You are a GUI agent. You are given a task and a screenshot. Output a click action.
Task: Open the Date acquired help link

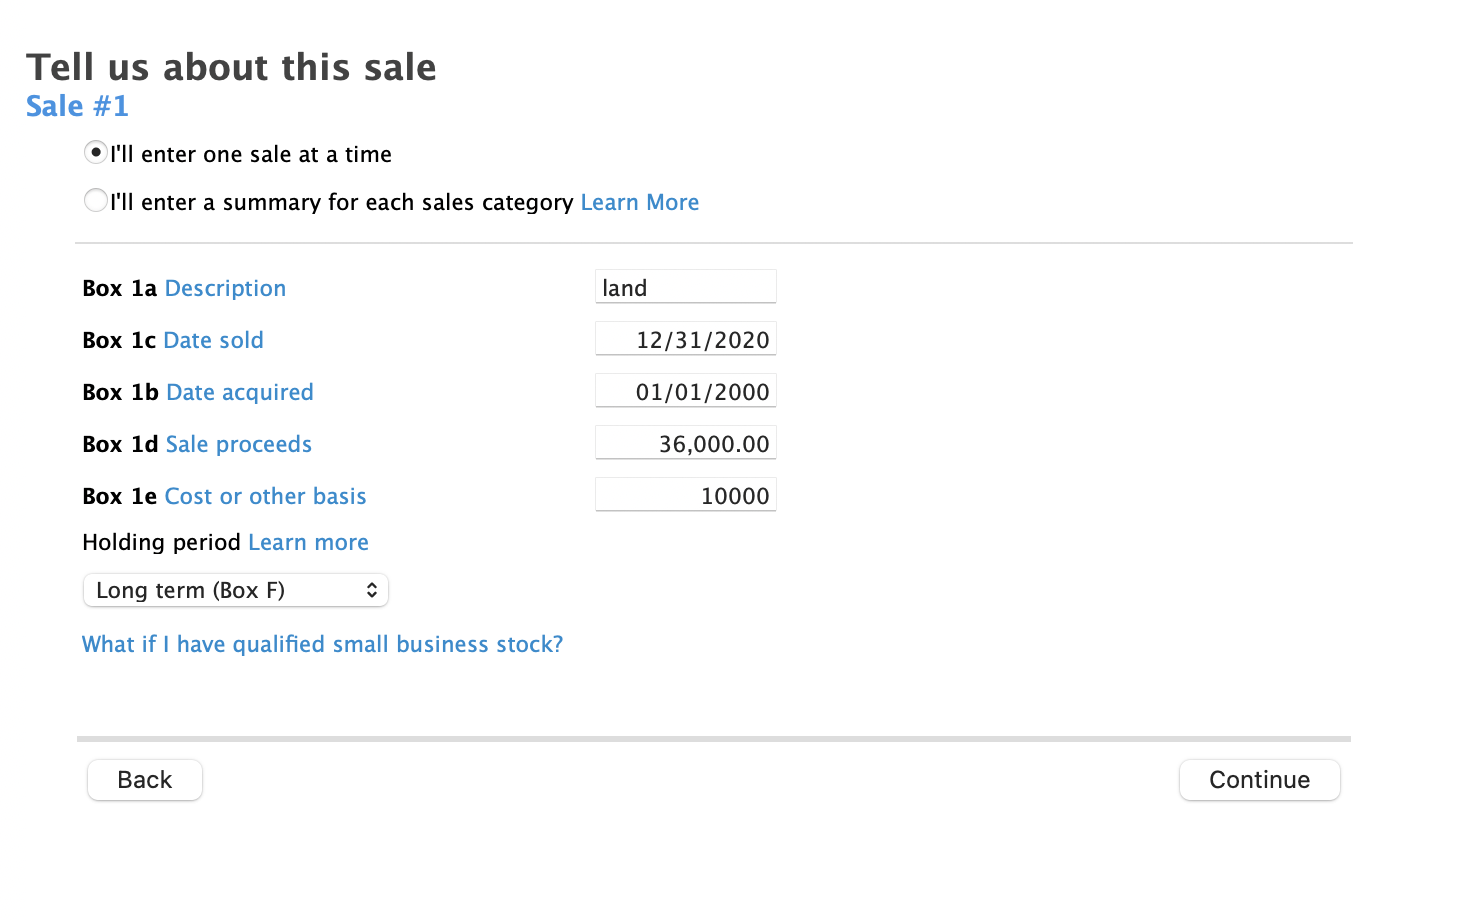240,392
